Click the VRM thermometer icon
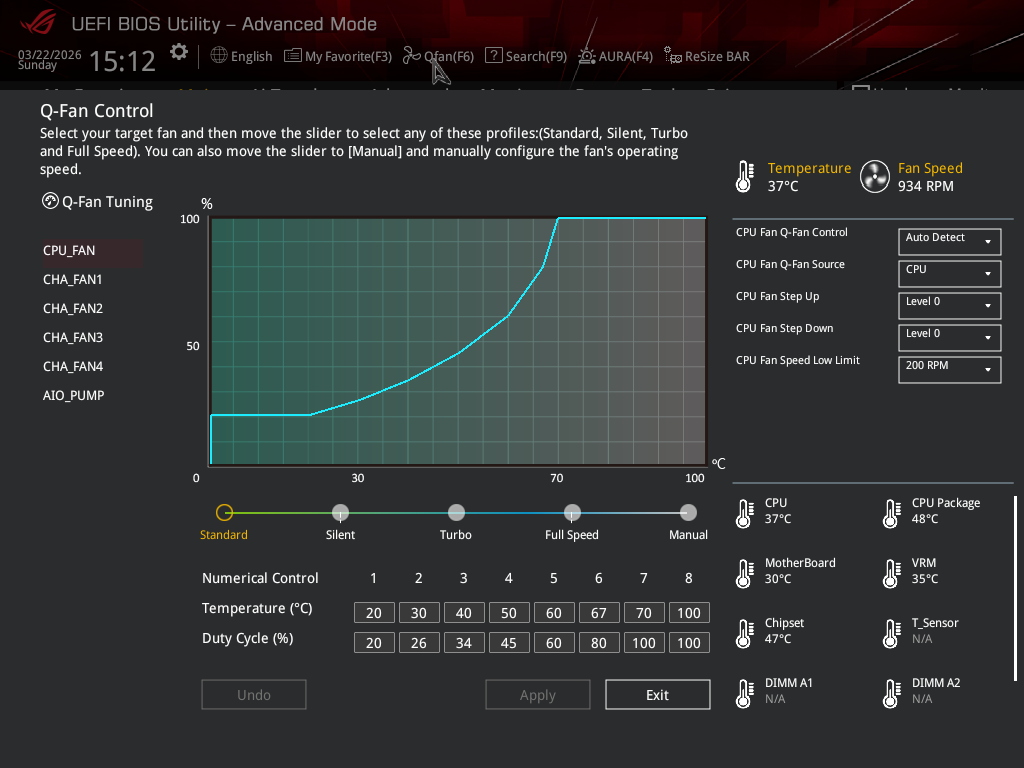The width and height of the screenshot is (1024, 768). point(891,573)
